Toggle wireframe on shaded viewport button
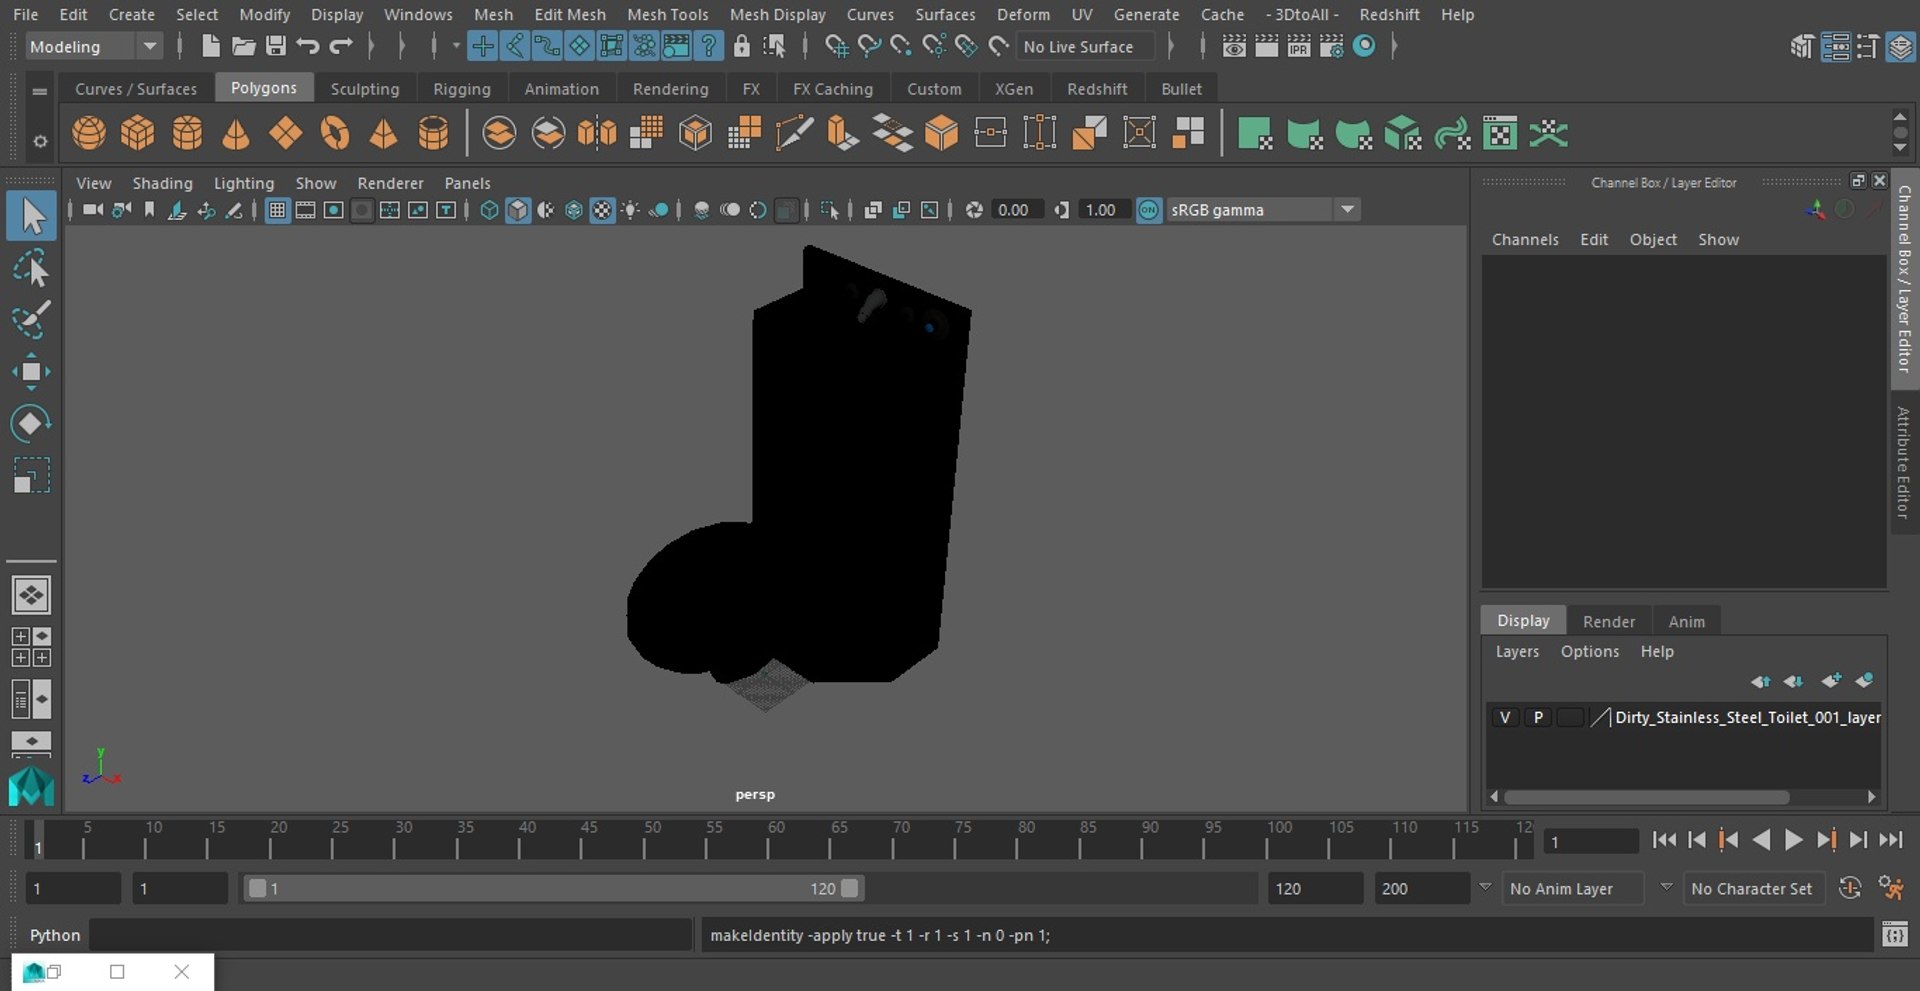The height and width of the screenshot is (991, 1920). click(x=574, y=210)
